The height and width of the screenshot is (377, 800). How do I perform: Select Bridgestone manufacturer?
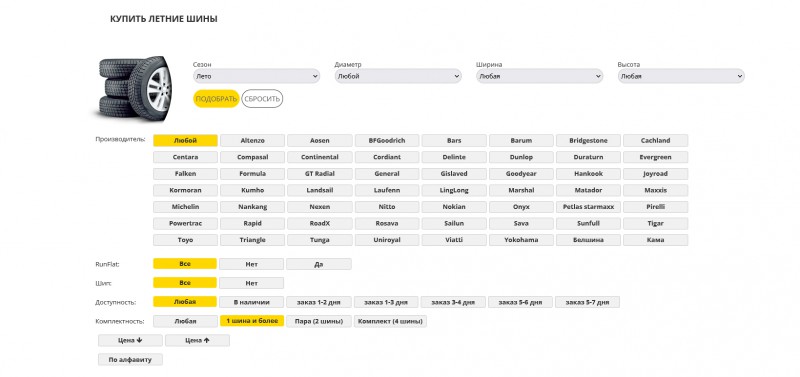coord(588,140)
